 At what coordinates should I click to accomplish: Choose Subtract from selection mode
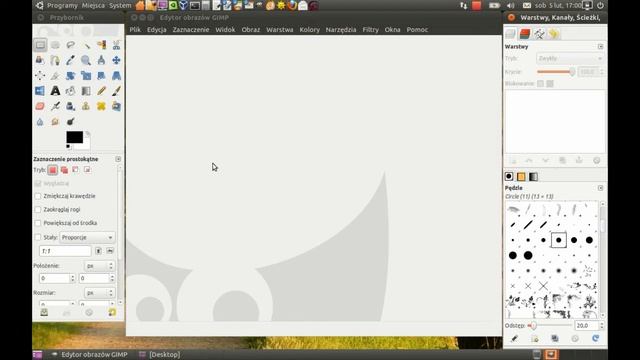(76, 170)
